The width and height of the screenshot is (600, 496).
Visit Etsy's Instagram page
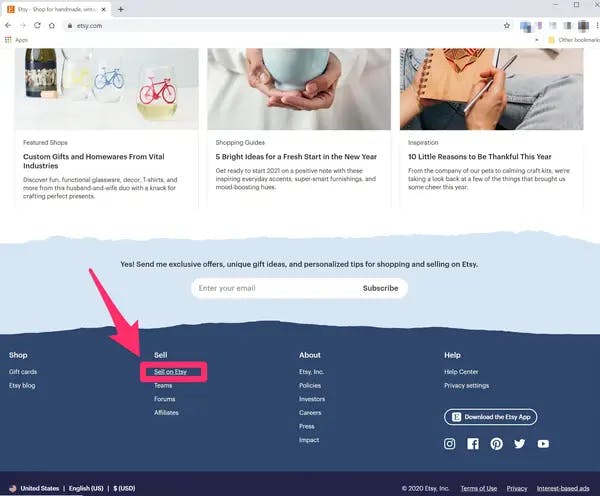tap(449, 444)
